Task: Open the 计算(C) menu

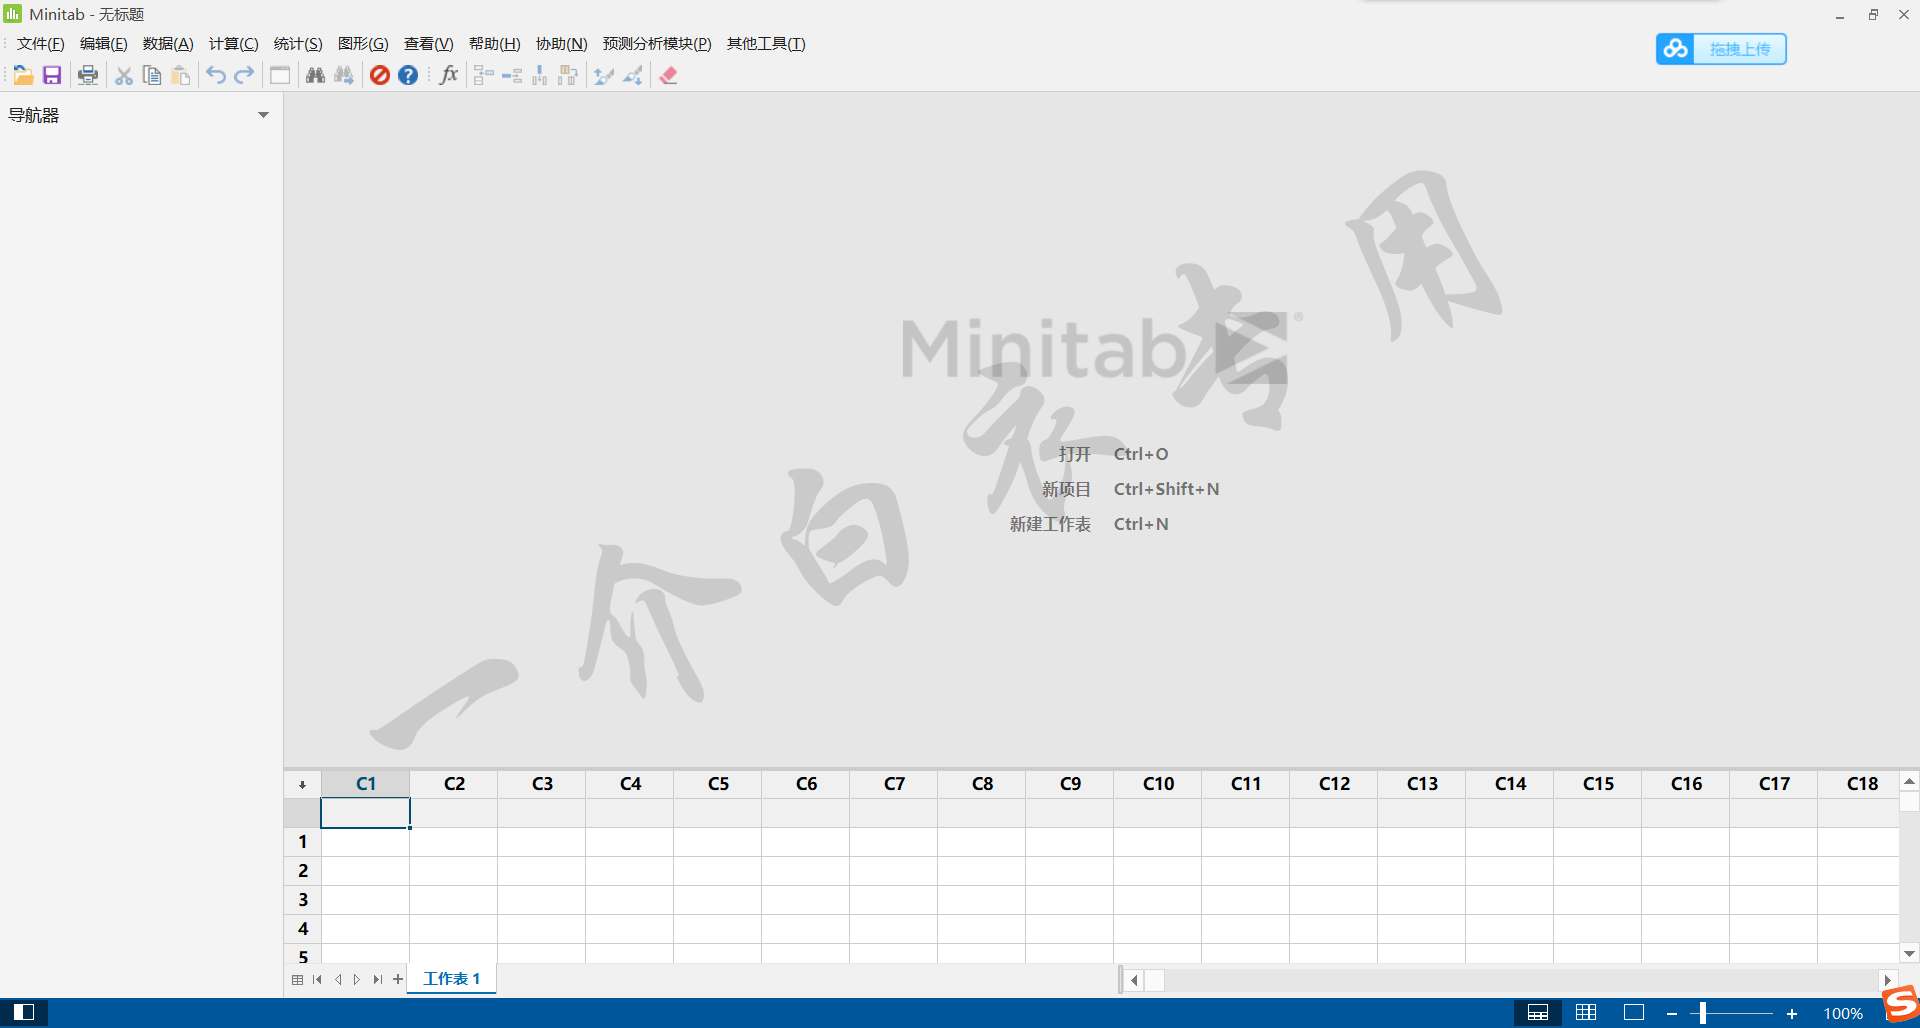Action: [233, 44]
